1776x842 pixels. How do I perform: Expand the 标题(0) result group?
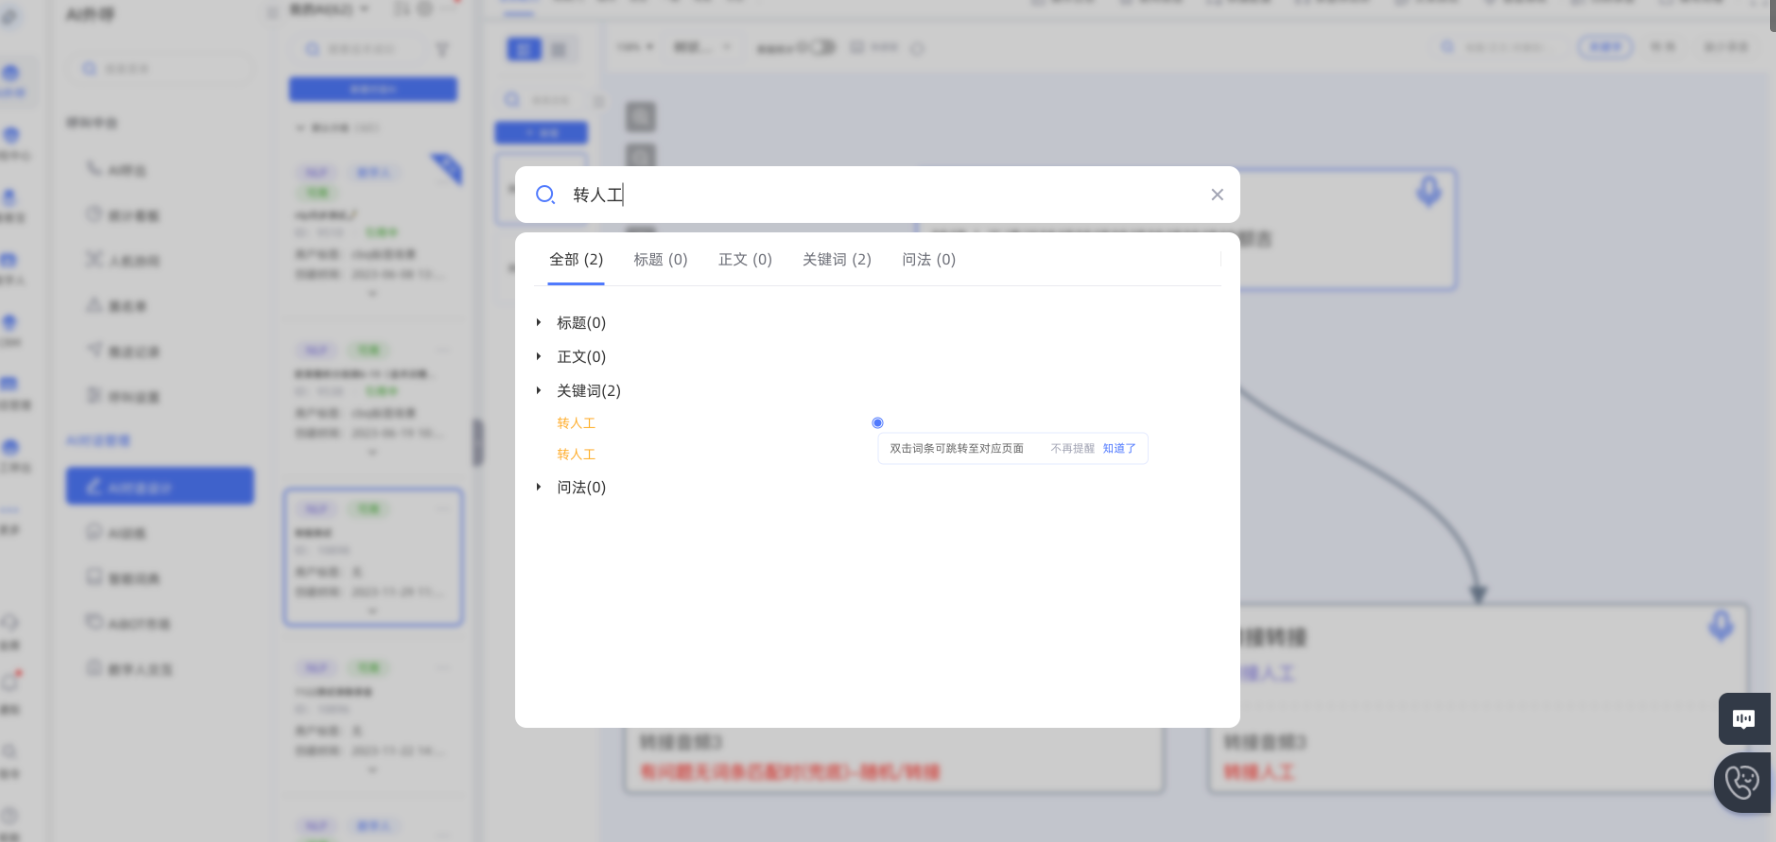[539, 323]
